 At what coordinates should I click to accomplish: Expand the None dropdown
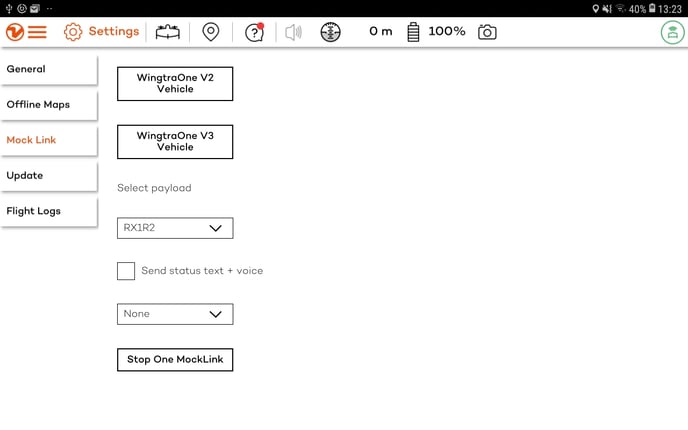(x=175, y=314)
